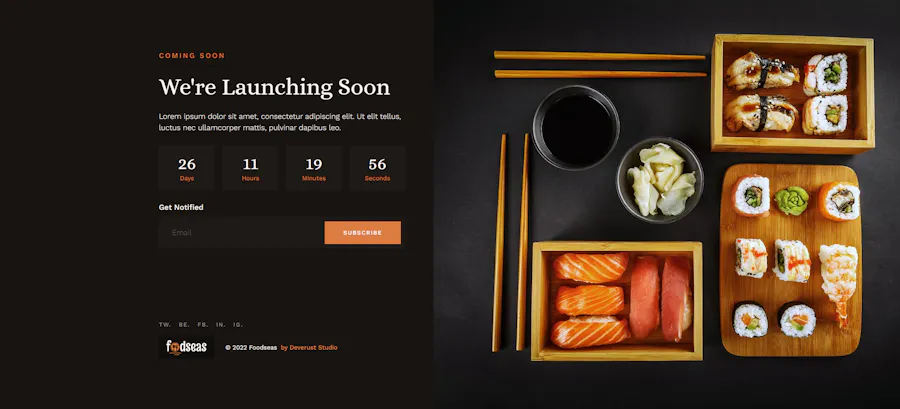Click the 19 Minutes countdown box
The width and height of the screenshot is (900, 409).
coord(314,168)
